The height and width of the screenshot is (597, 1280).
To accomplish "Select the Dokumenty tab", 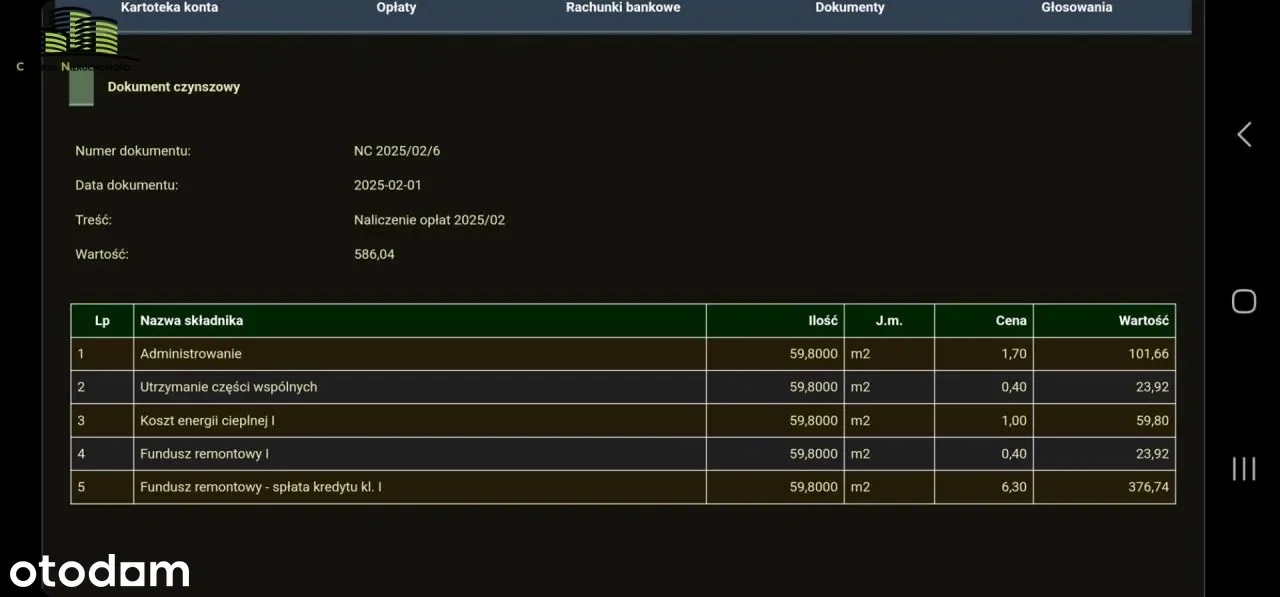I will click(850, 8).
